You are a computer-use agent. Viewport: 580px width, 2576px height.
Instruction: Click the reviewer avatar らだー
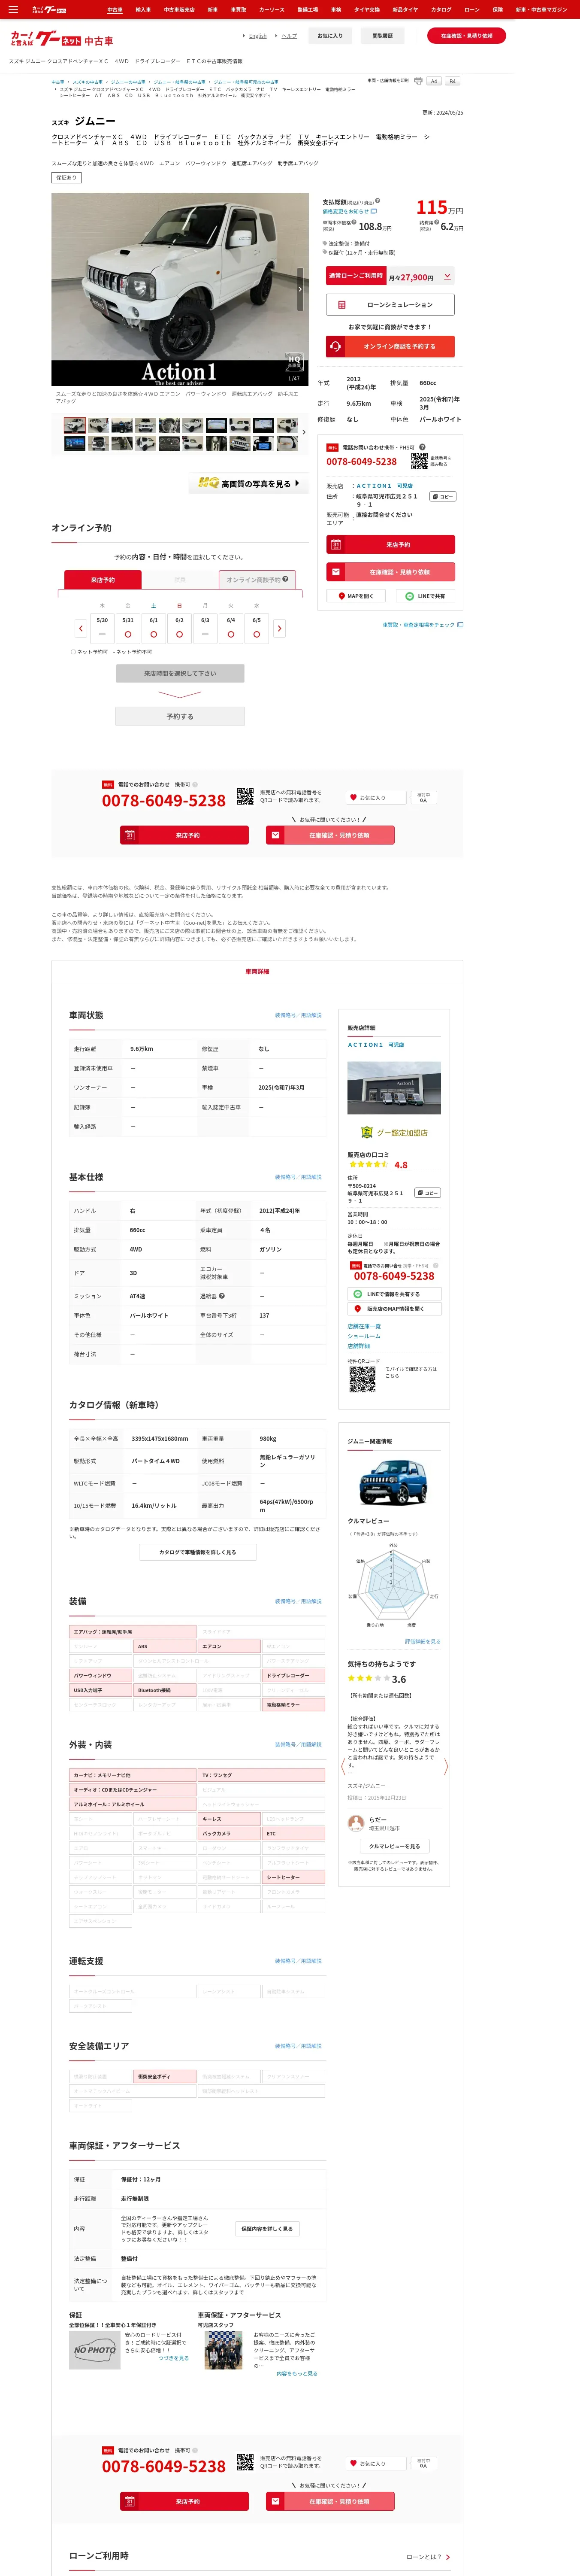pos(355,1823)
